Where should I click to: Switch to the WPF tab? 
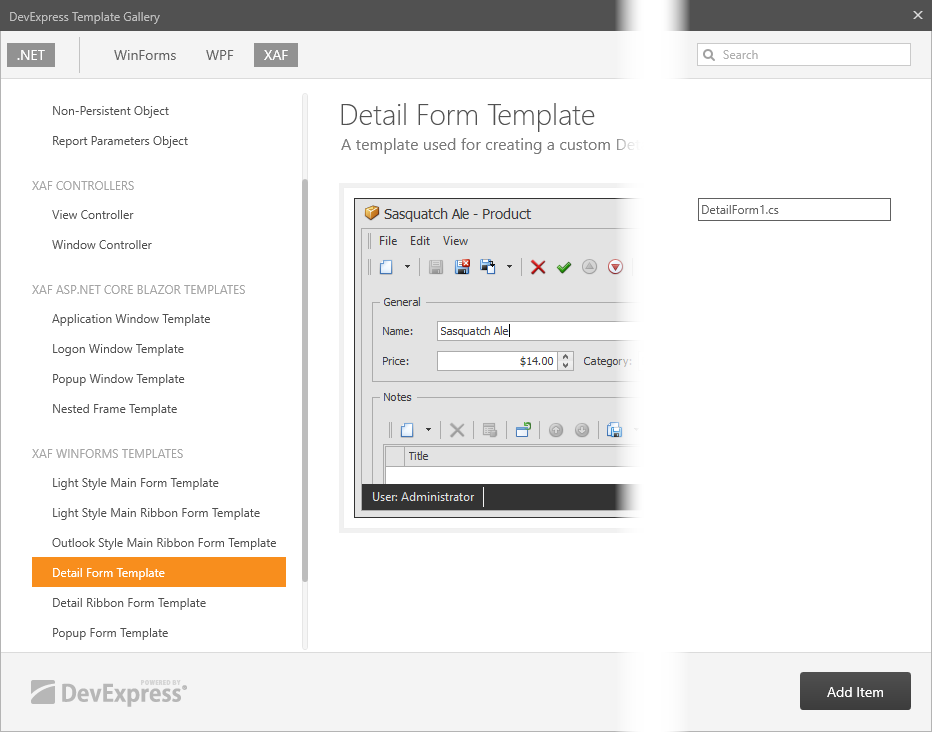[x=219, y=55]
